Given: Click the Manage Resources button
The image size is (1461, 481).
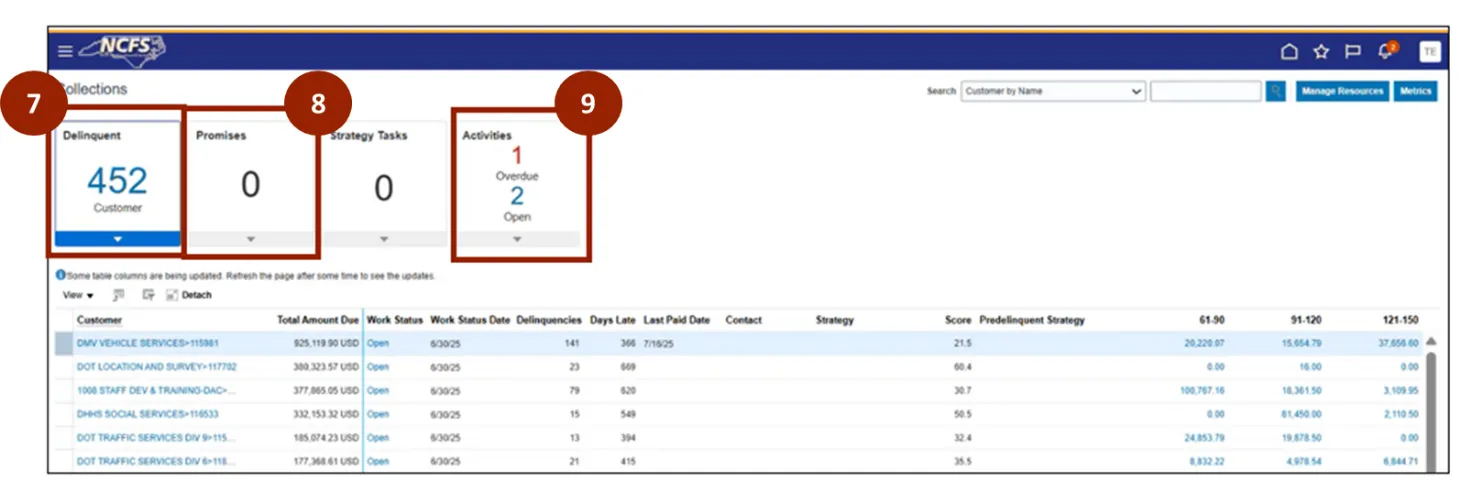Looking at the screenshot, I should coord(1342,91).
